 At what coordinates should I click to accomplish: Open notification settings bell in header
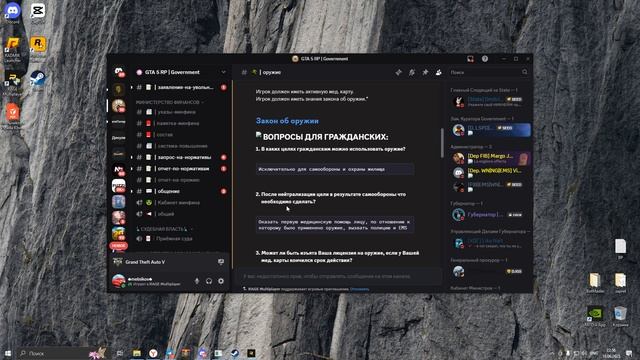point(412,72)
